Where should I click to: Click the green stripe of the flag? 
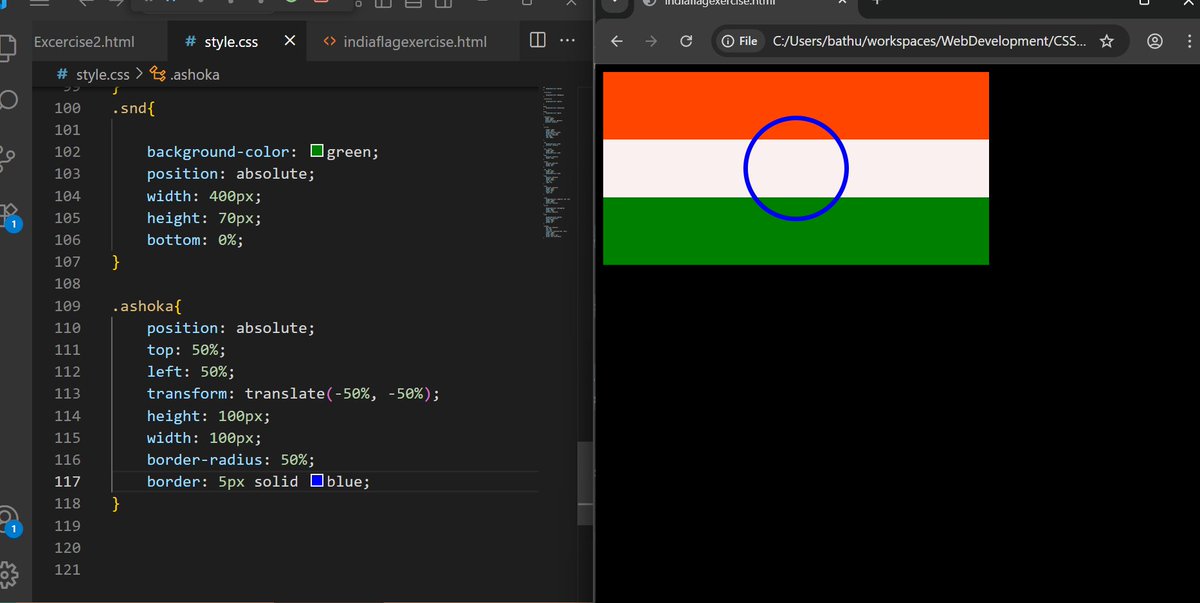point(796,231)
